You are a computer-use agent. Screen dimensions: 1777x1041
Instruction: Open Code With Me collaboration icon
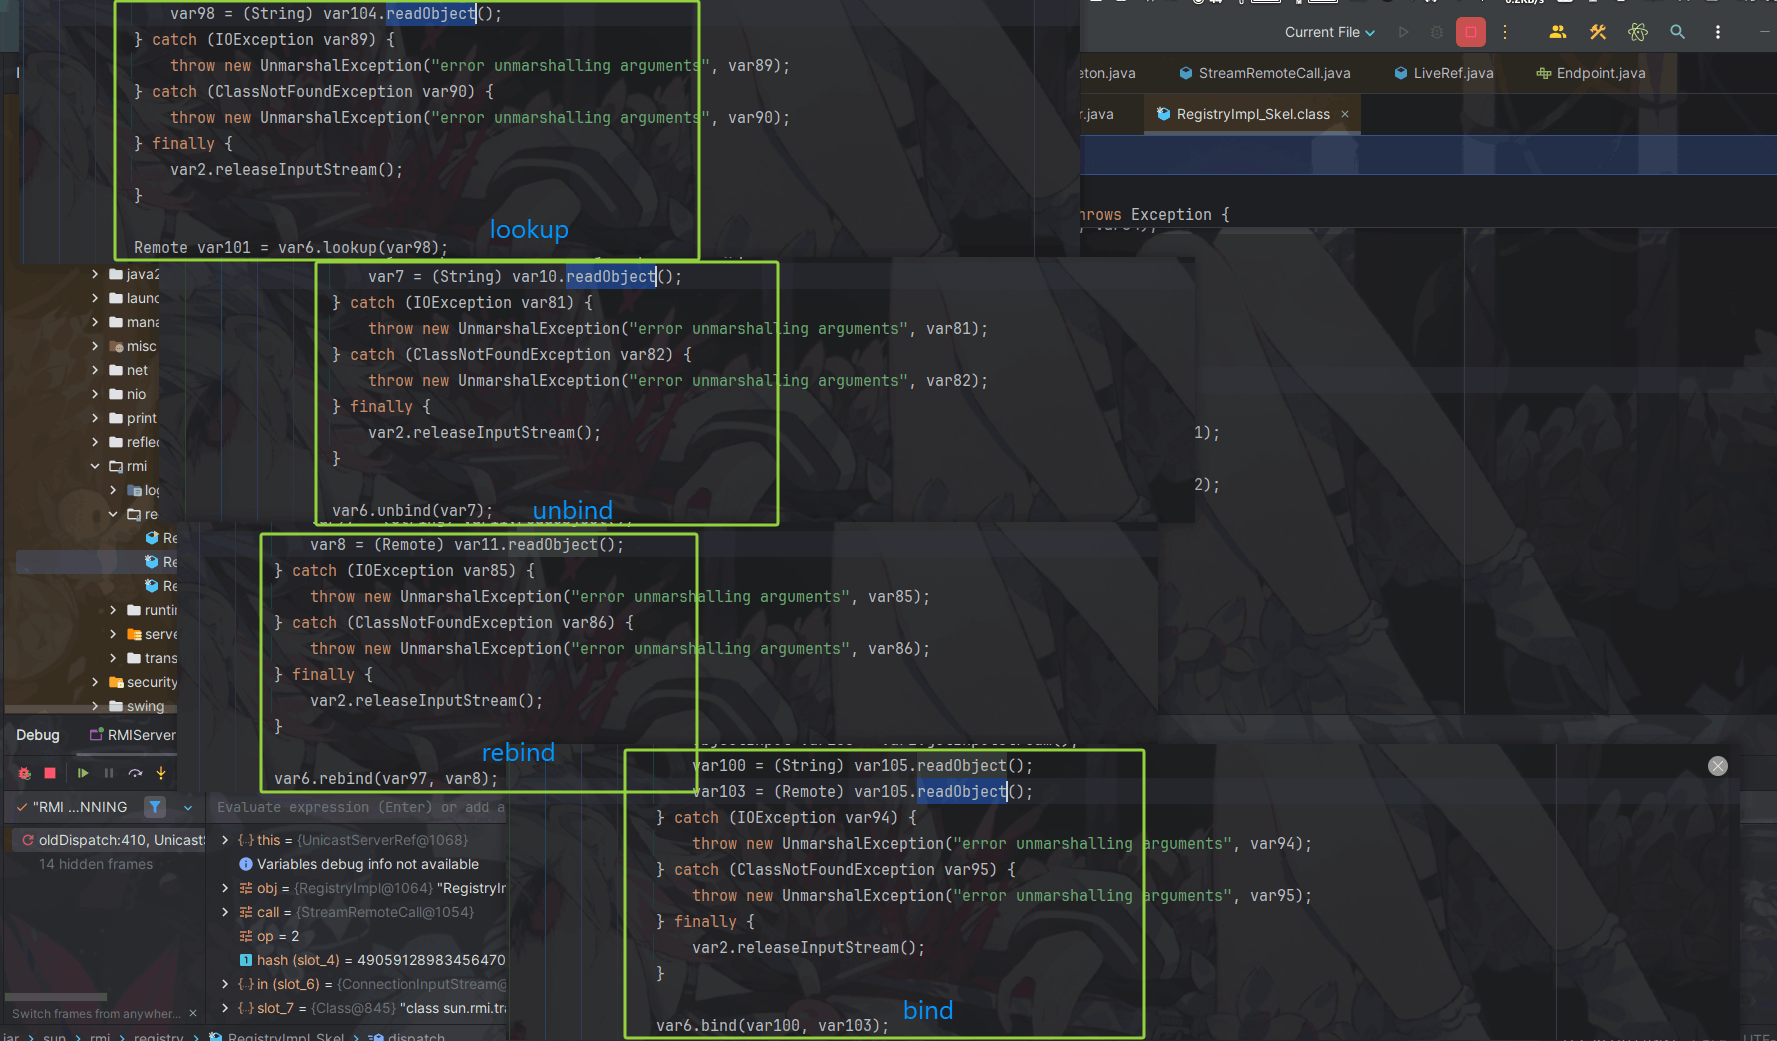[x=1557, y=32]
